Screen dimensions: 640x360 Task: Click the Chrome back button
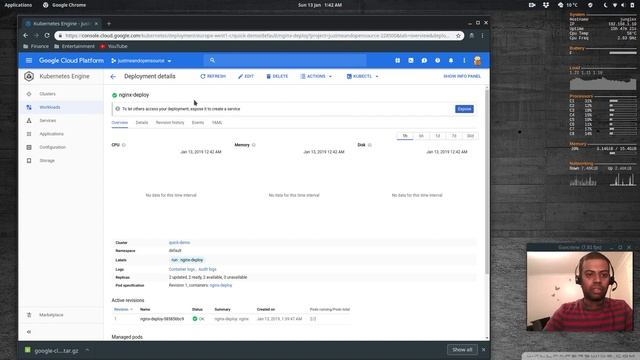pos(26,36)
